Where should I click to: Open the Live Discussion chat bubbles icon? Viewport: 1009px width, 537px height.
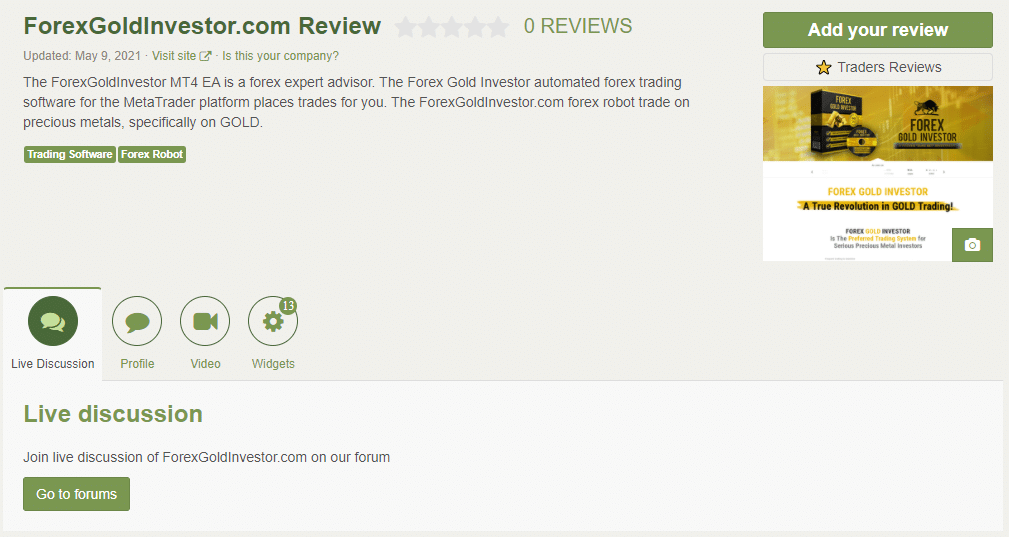click(53, 321)
